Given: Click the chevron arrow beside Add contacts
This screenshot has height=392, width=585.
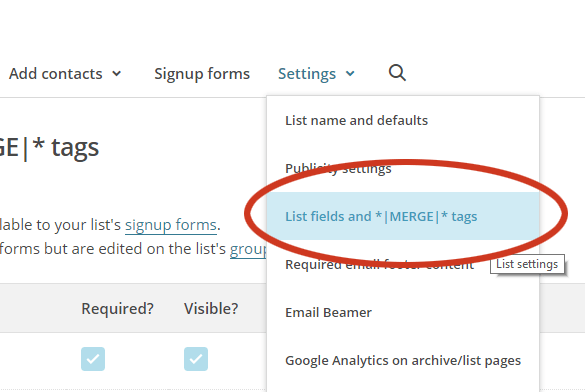Looking at the screenshot, I should point(117,73).
